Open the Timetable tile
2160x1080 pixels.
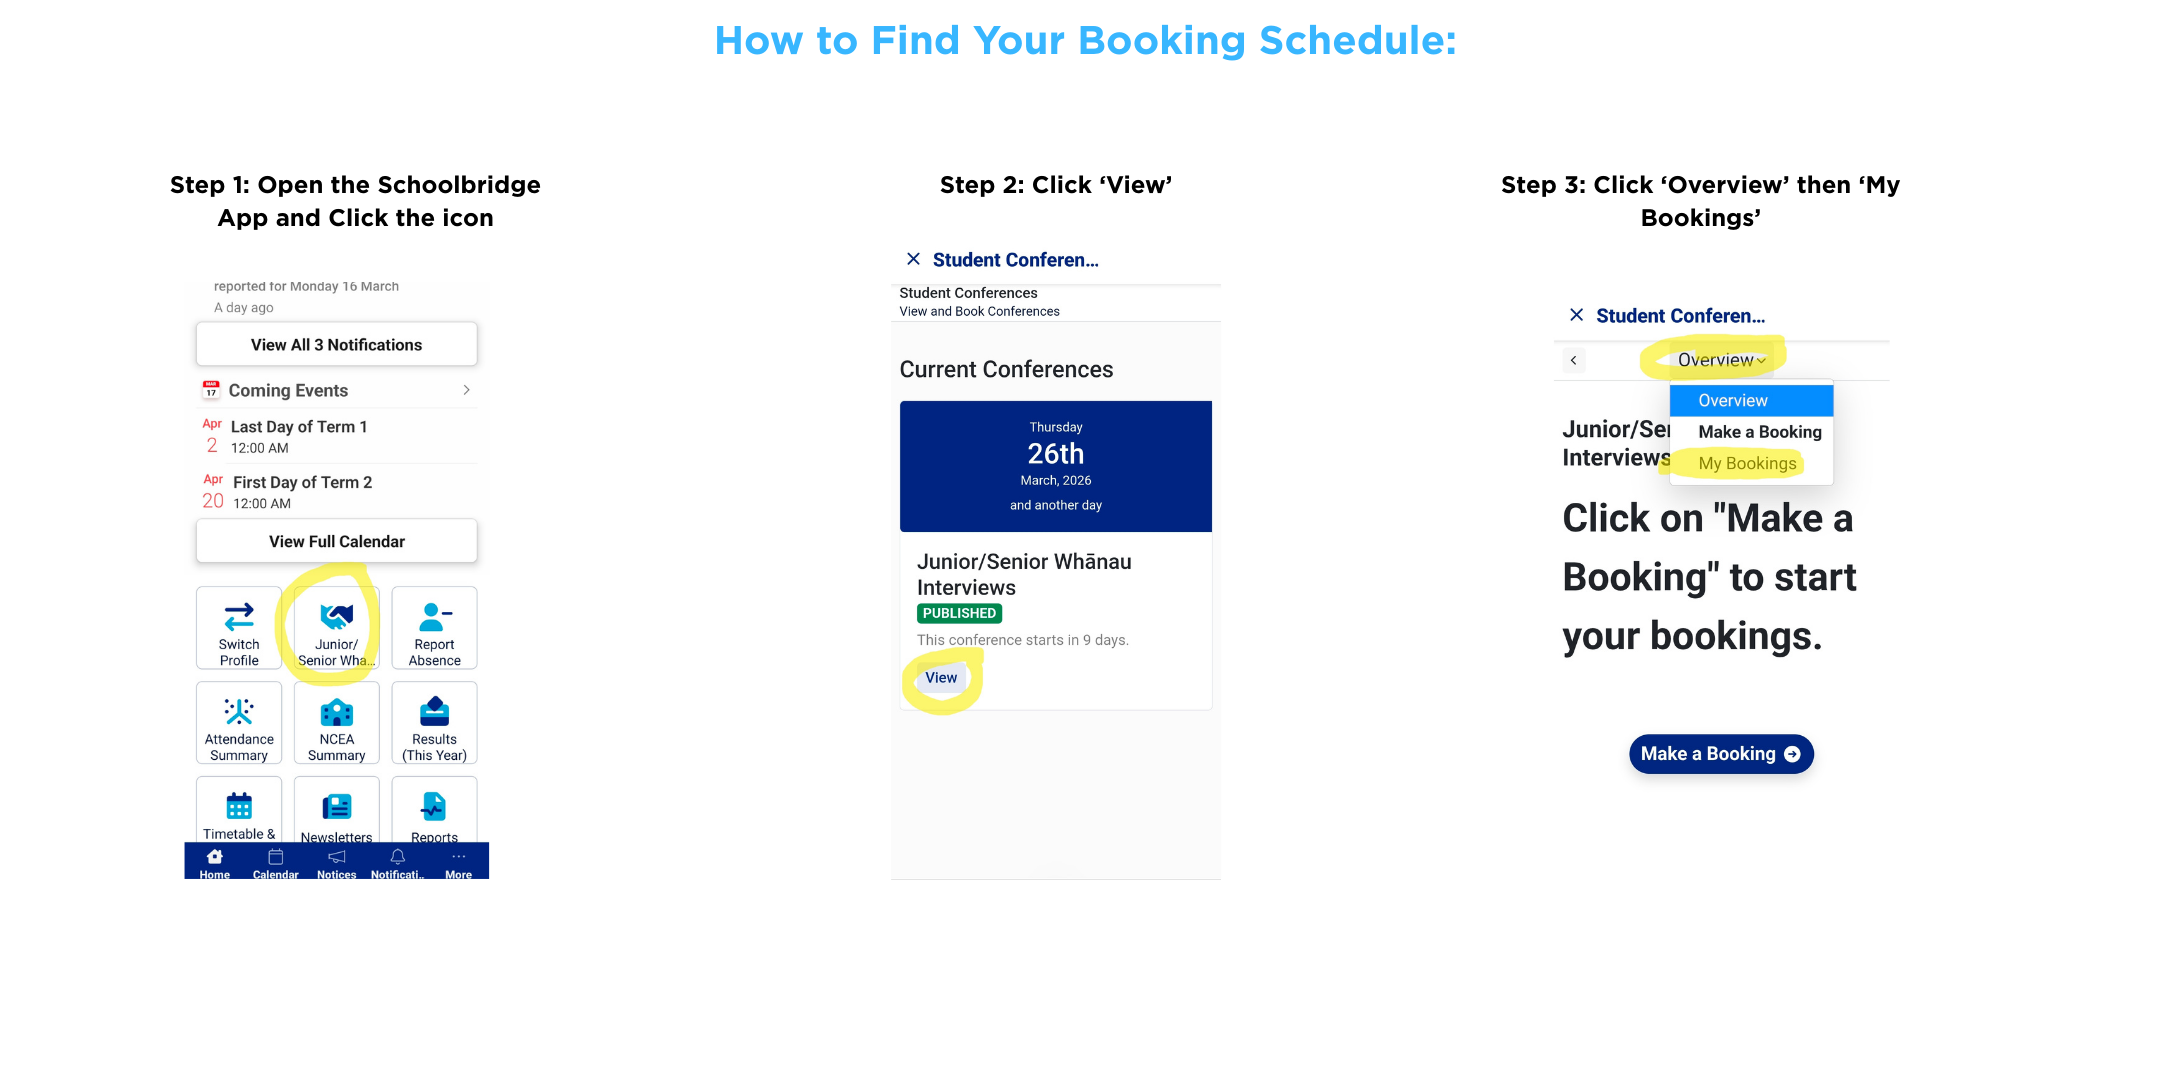click(x=239, y=810)
